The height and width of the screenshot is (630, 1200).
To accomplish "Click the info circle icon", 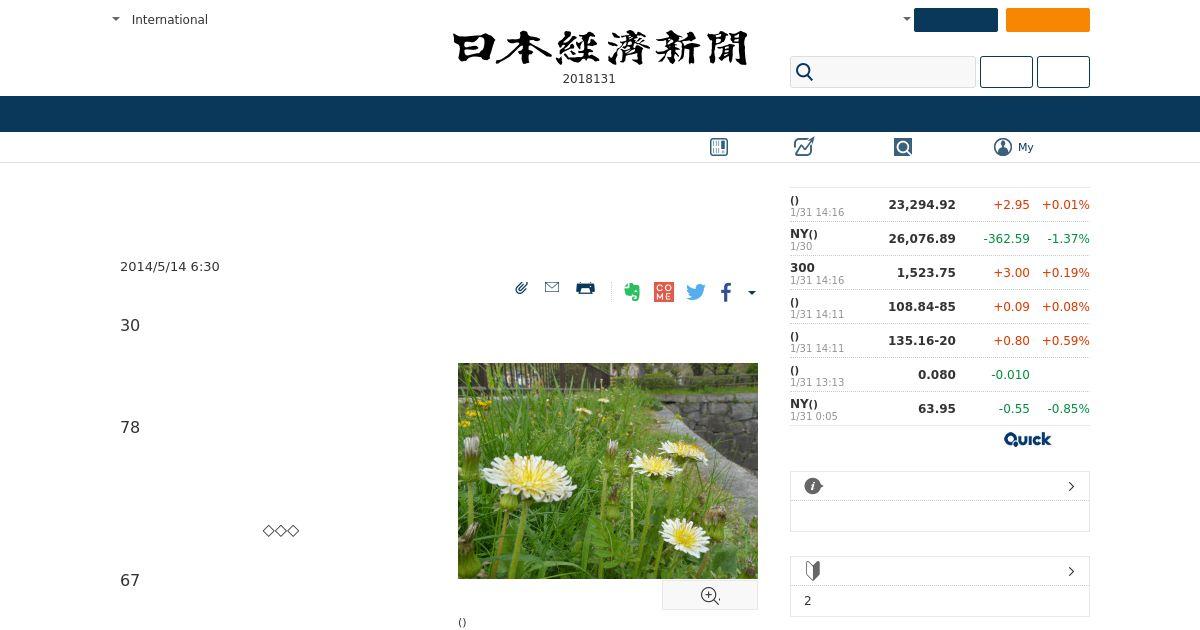I will coord(813,486).
